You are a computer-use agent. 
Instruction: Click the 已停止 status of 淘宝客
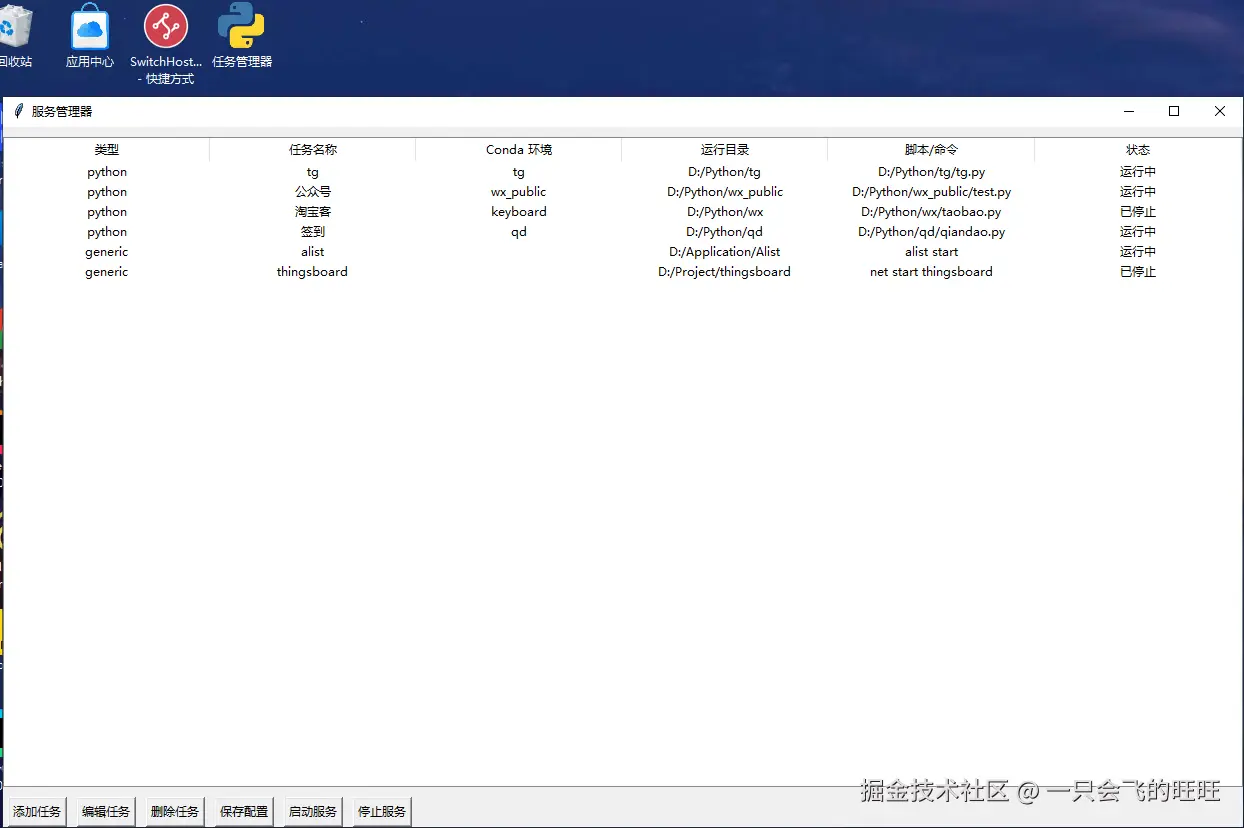pos(1137,211)
